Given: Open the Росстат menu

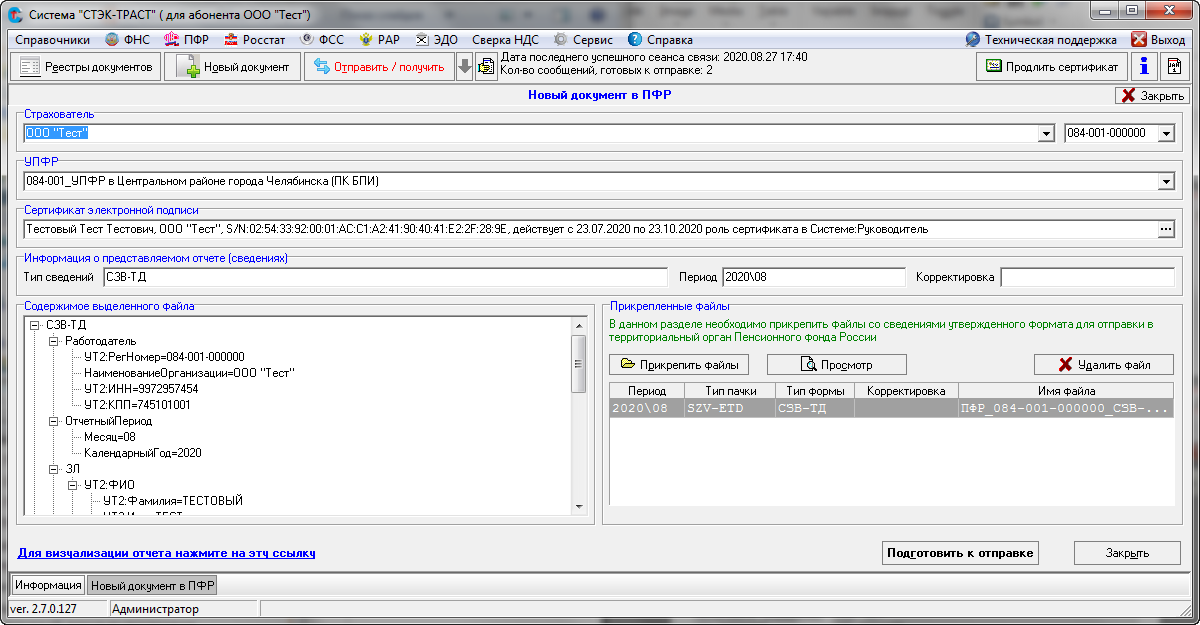Looking at the screenshot, I should [255, 40].
